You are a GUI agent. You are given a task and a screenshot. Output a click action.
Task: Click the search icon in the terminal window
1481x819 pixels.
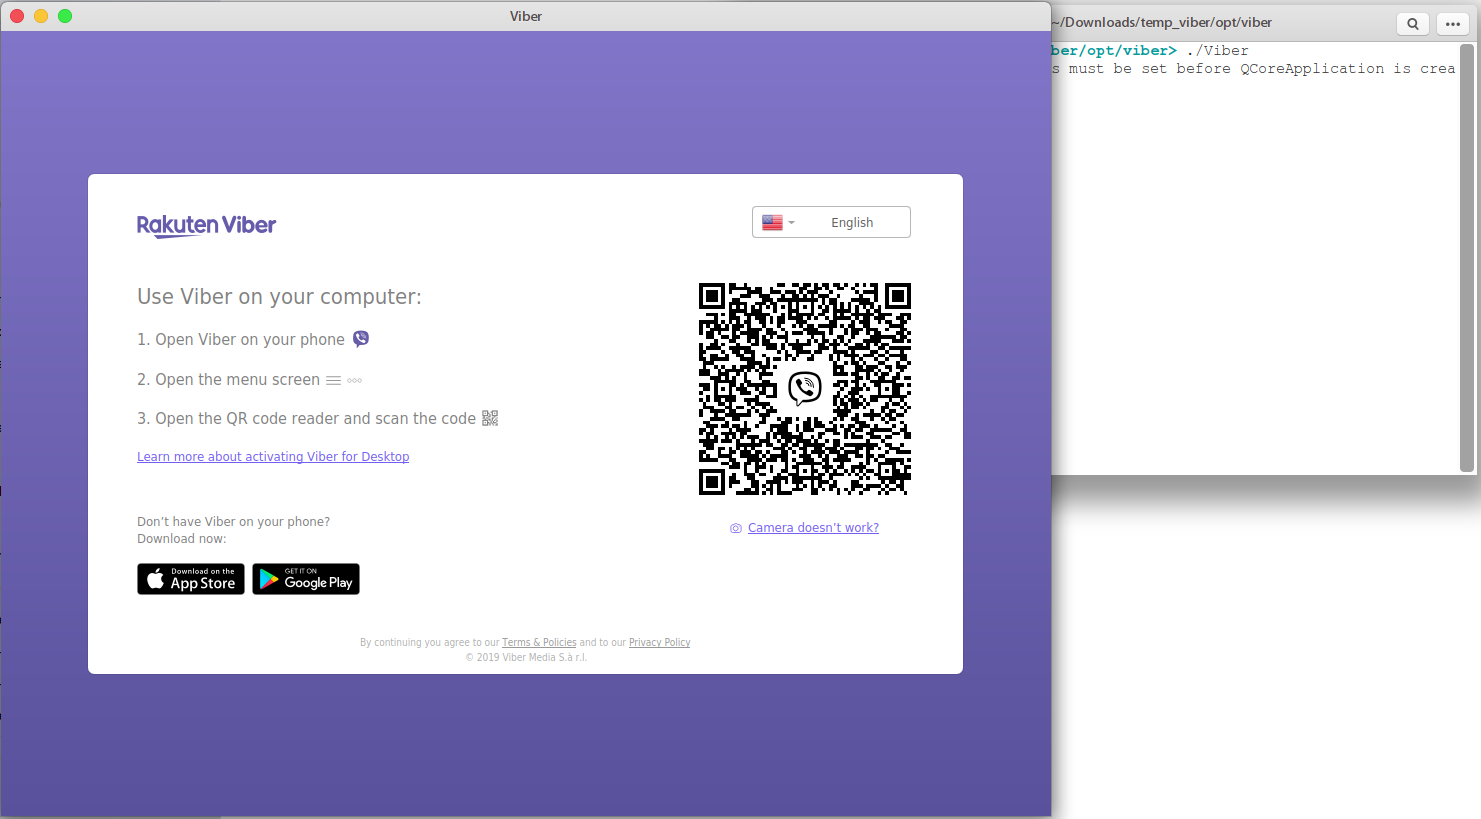(x=1413, y=24)
